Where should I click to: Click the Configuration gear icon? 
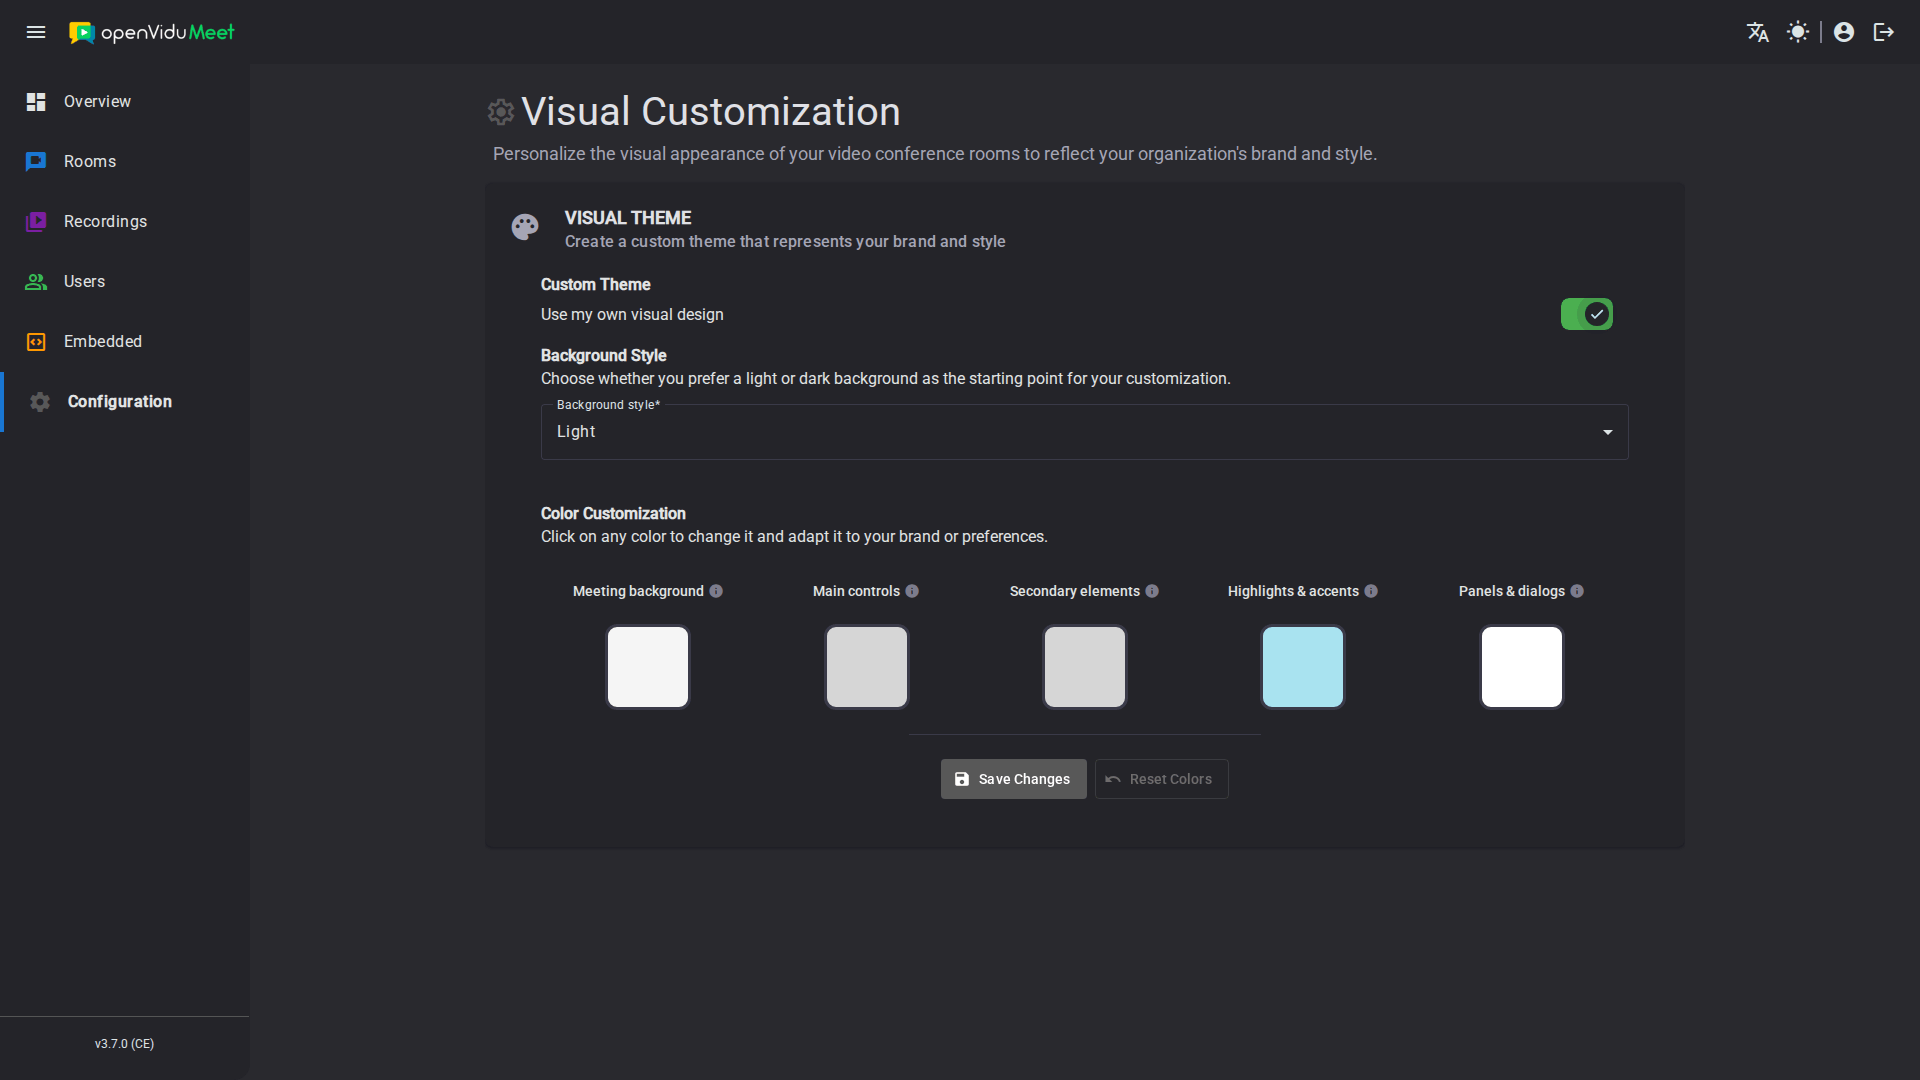[x=40, y=402]
